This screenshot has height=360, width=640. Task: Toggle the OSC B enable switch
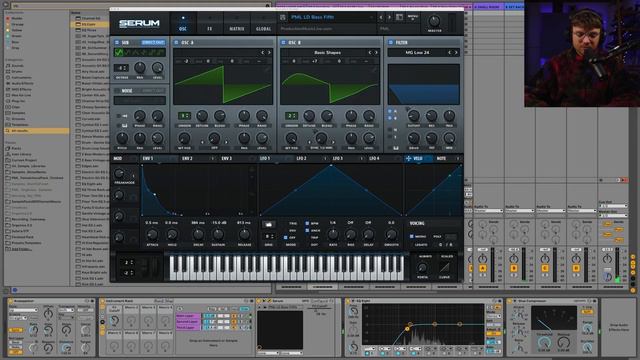click(x=283, y=42)
